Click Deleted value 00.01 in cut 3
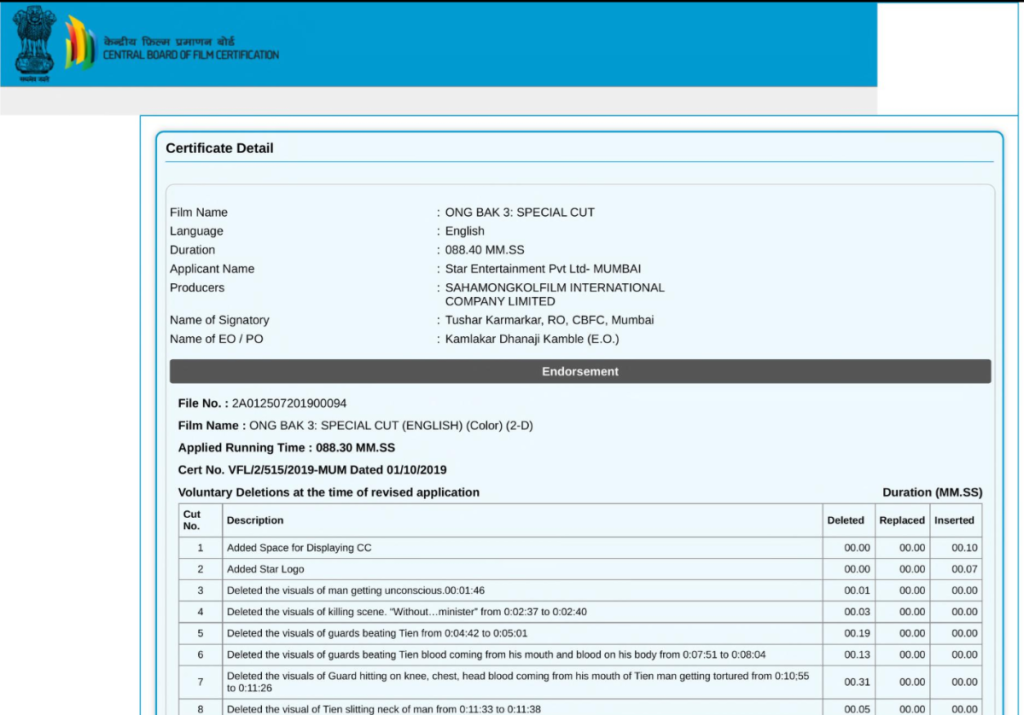Viewport: 1024px width, 715px height. pos(857,590)
